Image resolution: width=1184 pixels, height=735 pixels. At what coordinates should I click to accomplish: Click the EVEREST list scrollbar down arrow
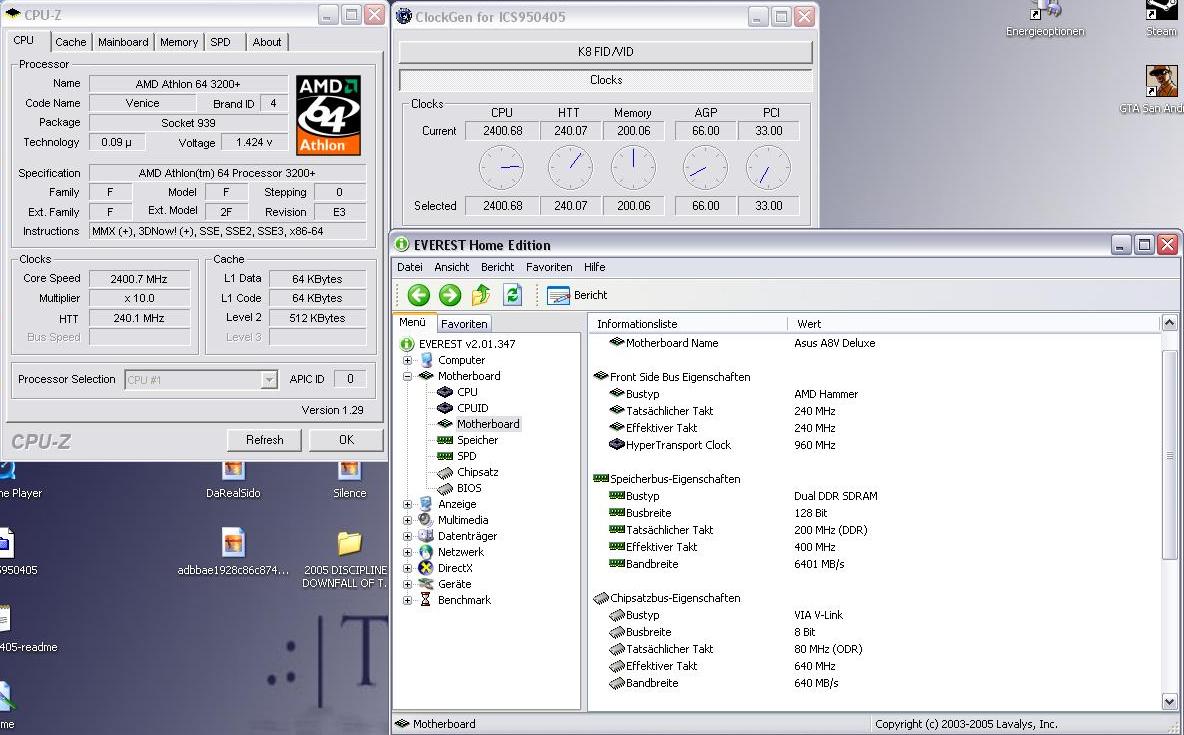pos(1170,702)
